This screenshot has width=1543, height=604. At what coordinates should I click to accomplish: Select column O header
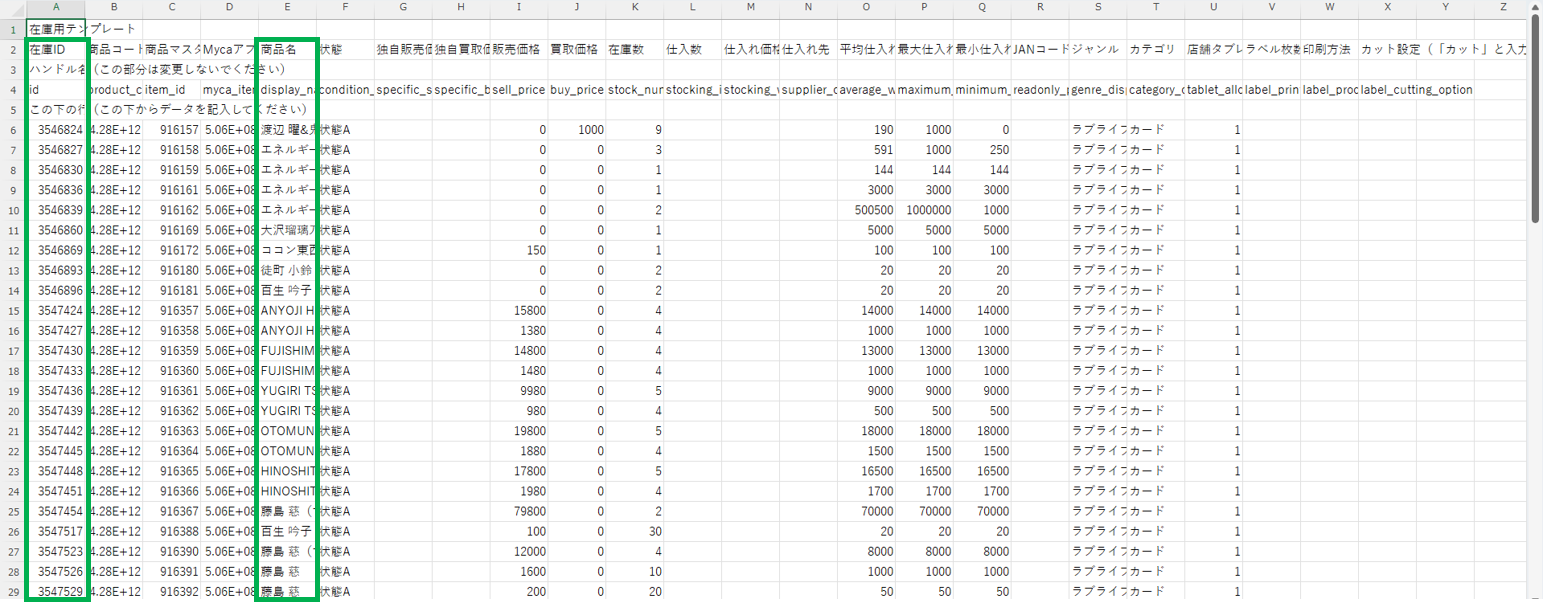[x=866, y=8]
